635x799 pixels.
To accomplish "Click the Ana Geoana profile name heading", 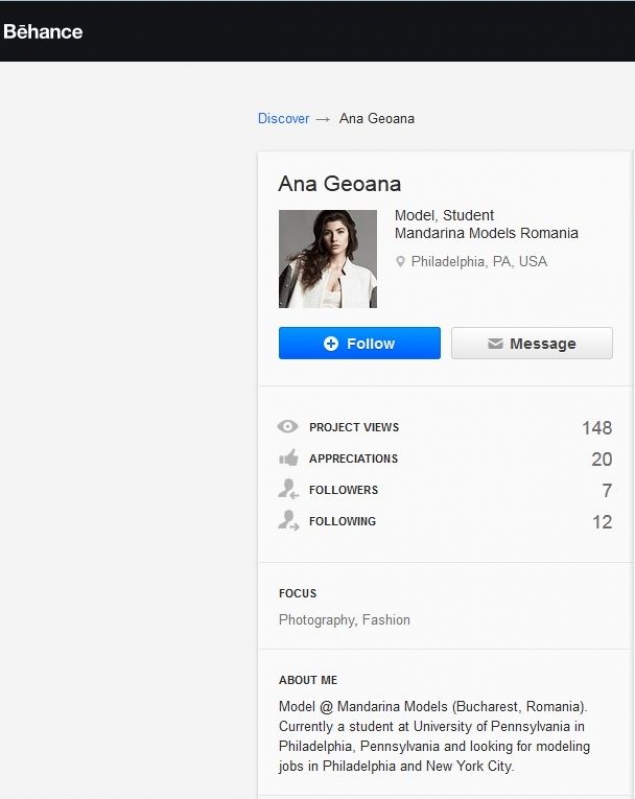I will (339, 184).
